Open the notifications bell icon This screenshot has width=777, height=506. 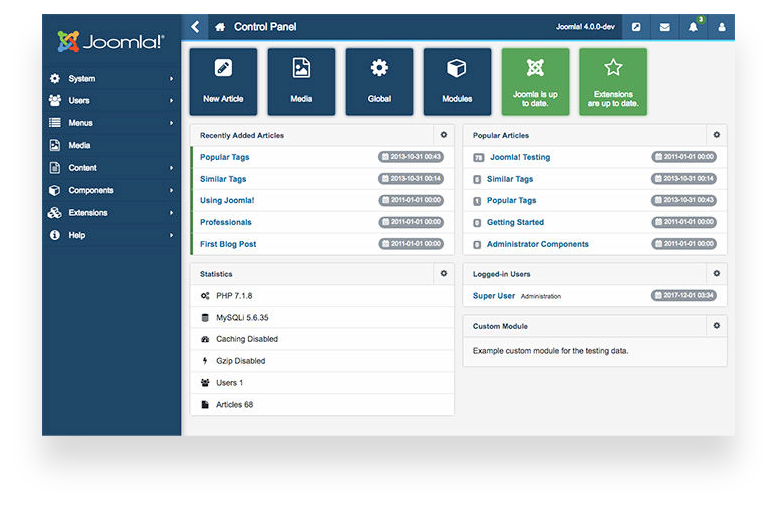pos(693,27)
